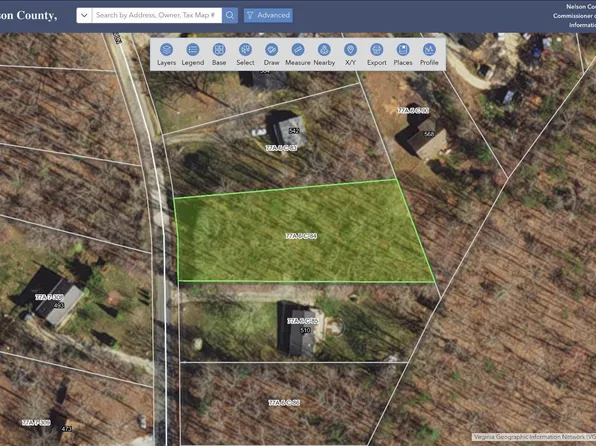Screen dimensions: 596x446
Task: Open the Layers tool
Action: point(166,55)
